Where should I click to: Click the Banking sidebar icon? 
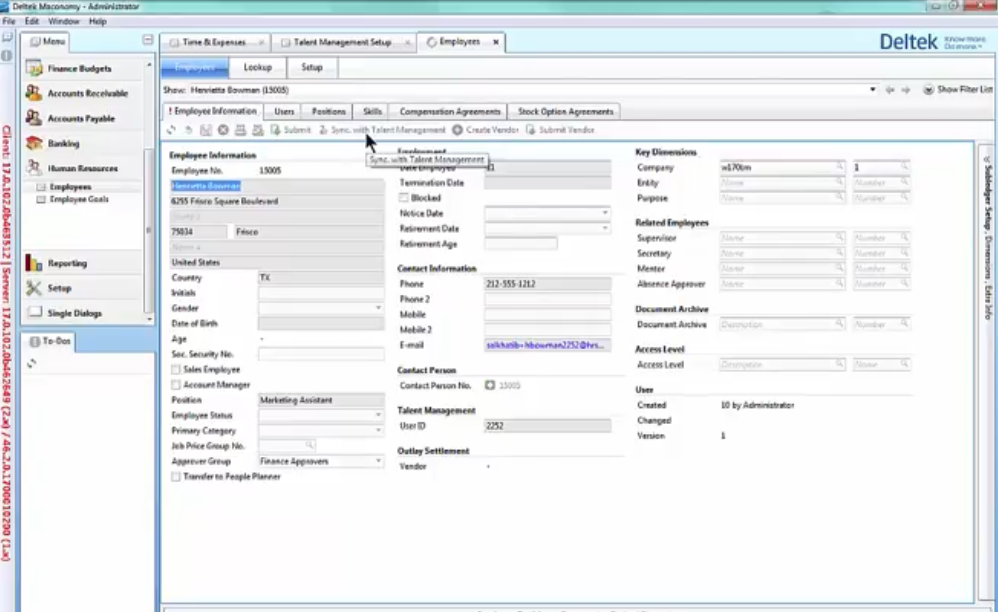60,143
